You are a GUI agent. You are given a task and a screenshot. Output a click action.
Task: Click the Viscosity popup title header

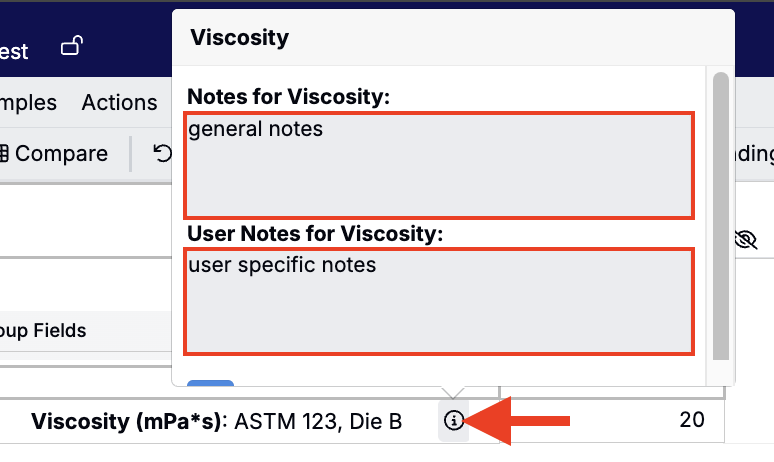(240, 39)
